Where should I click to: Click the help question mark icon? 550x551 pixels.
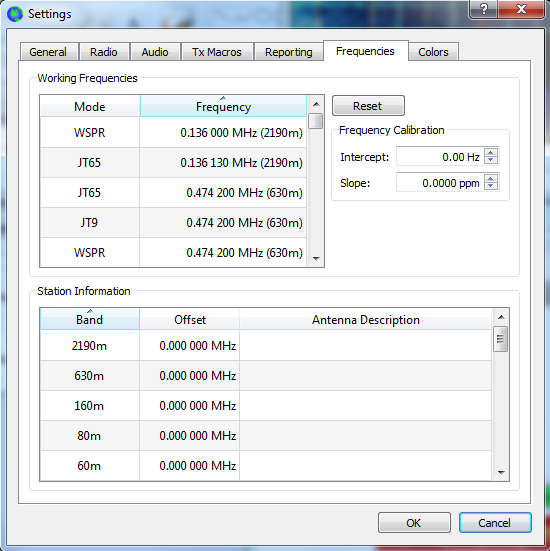click(484, 9)
